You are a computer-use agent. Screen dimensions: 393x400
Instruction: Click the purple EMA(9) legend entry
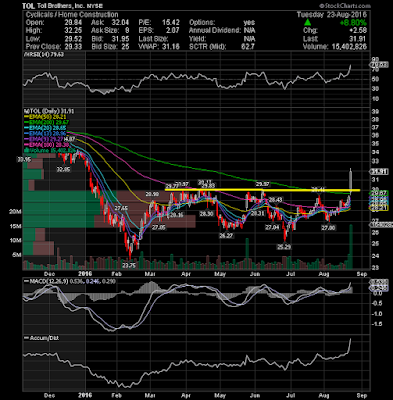[43, 139]
